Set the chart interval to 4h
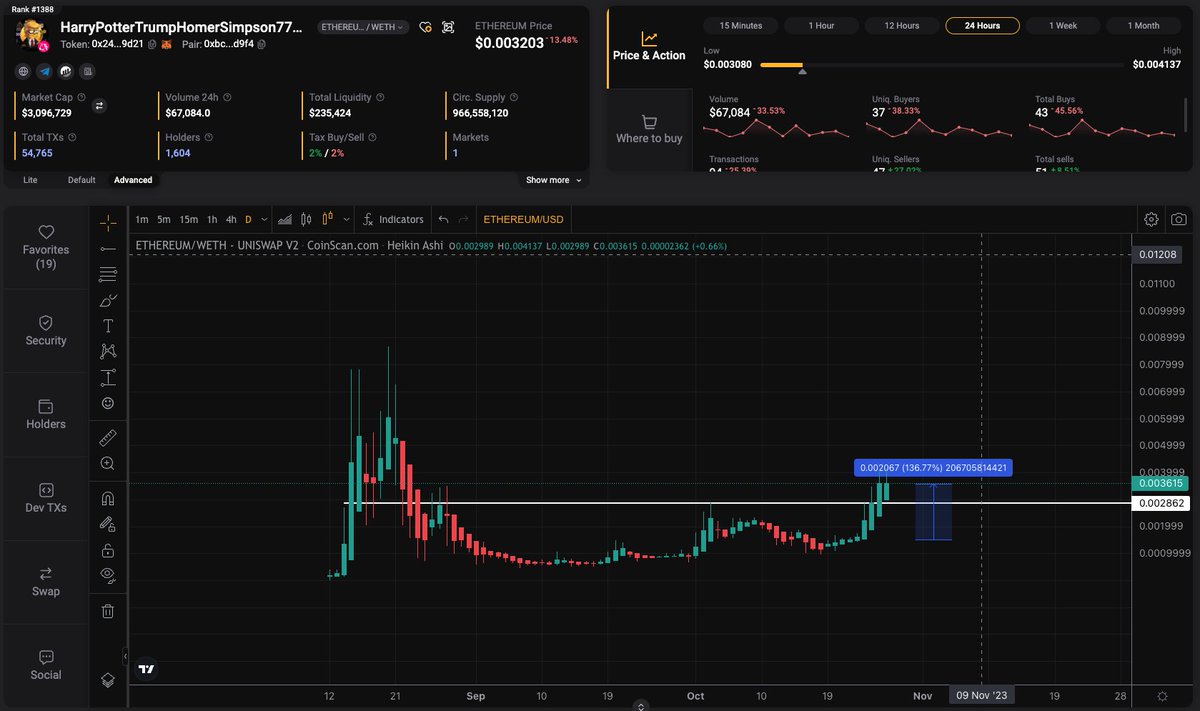This screenshot has height=711, width=1200. (x=231, y=219)
